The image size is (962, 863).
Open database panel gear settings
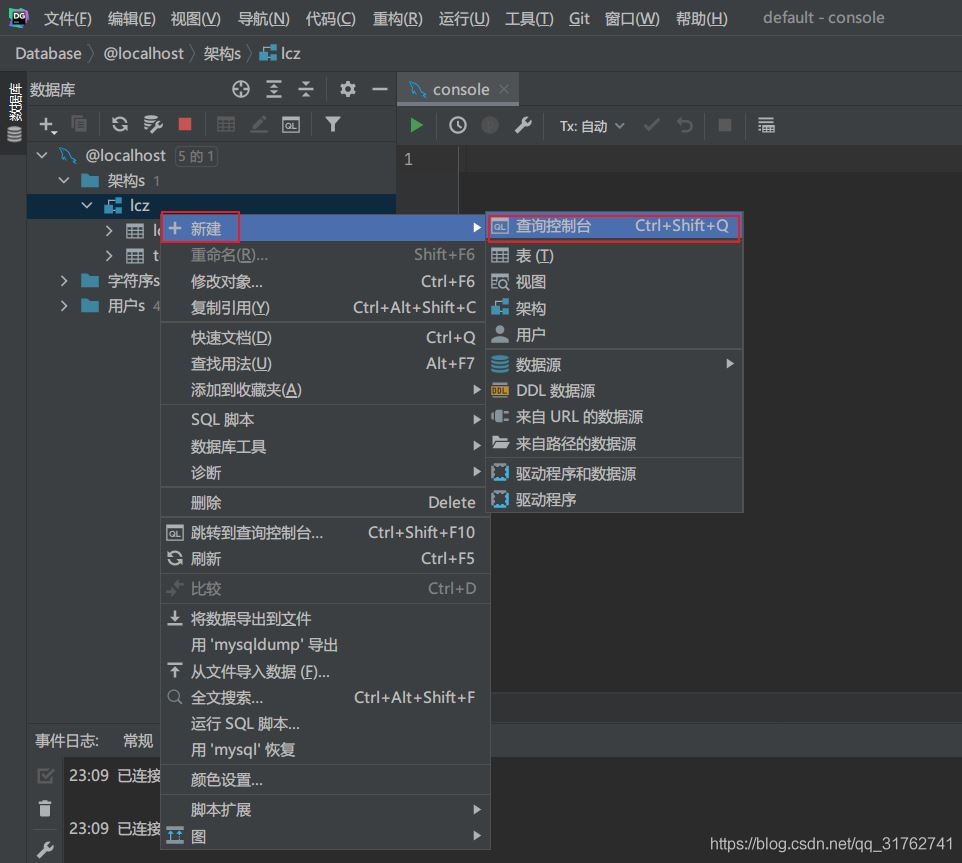347,89
